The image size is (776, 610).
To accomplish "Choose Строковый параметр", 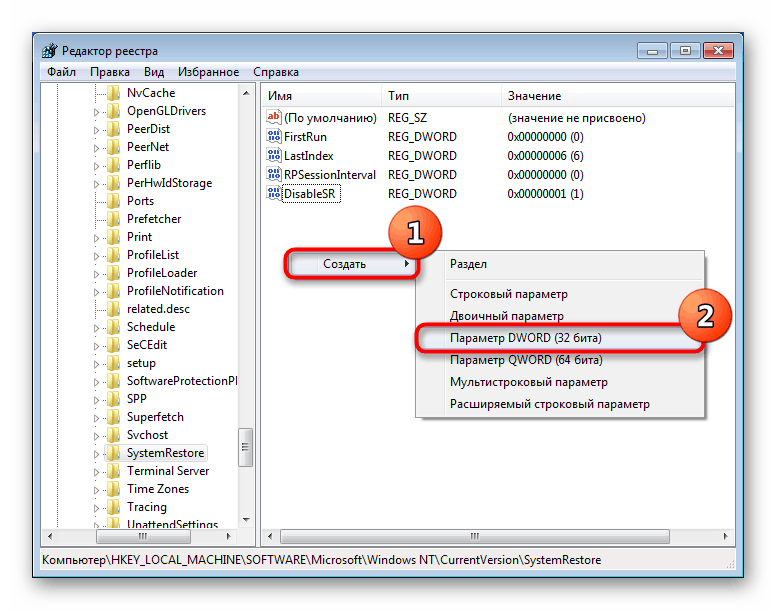I will [560, 294].
